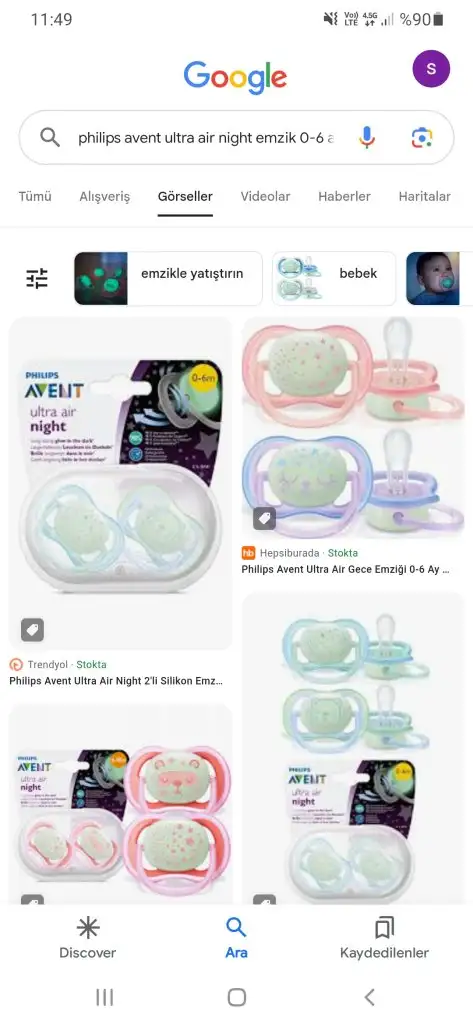Tap the voice search microphone icon
This screenshot has width=473, height=1024.
coord(367,138)
